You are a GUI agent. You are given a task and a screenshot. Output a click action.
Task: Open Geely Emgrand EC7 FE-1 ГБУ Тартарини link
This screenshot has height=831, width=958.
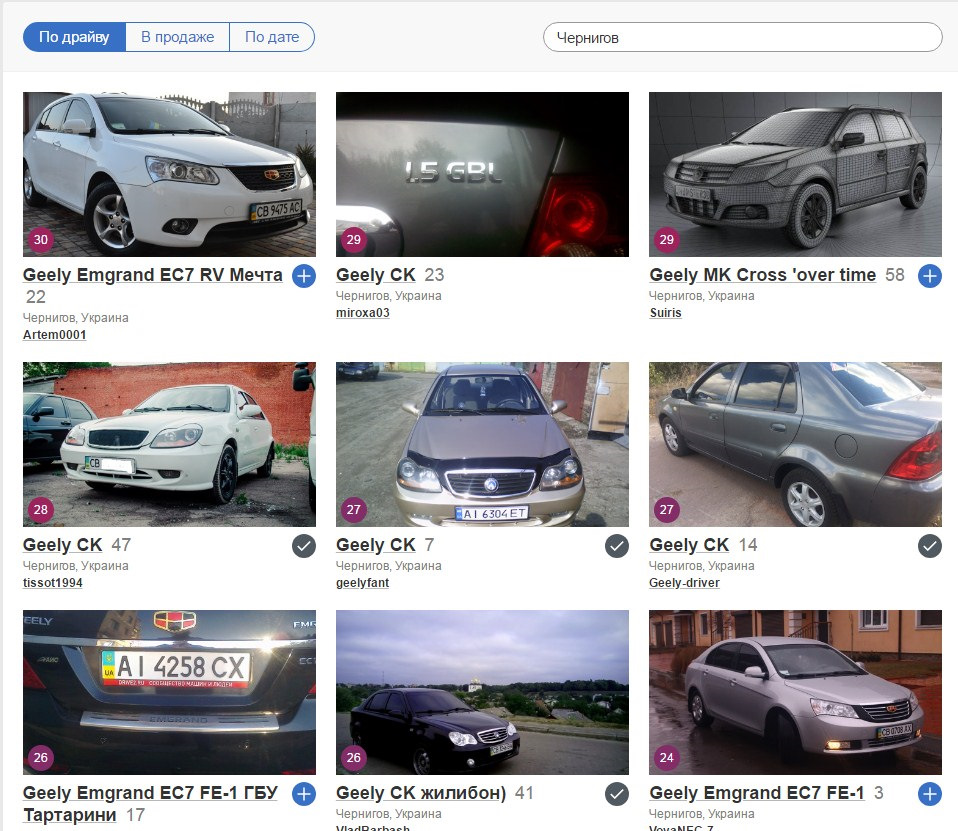(x=150, y=804)
